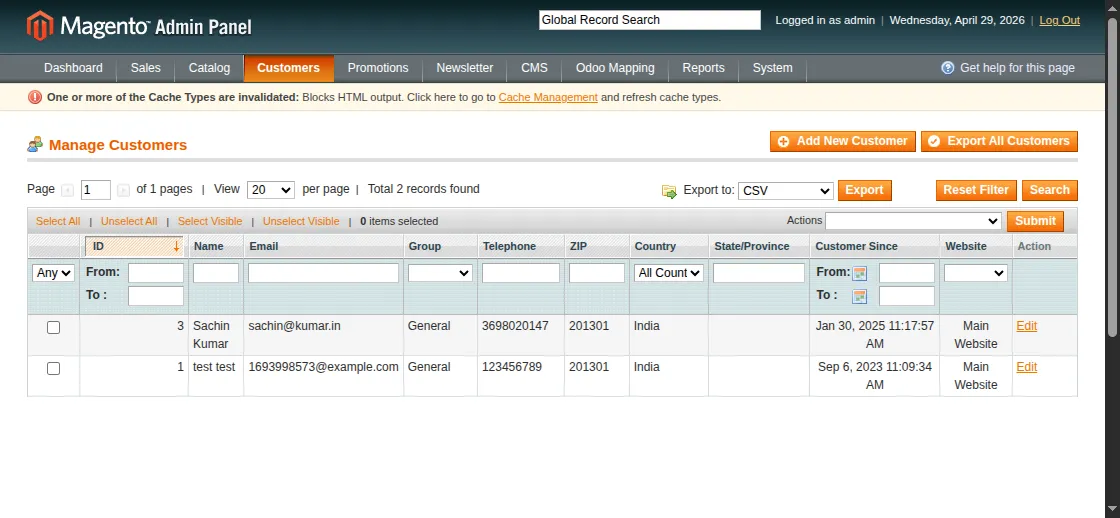Image resolution: width=1120 pixels, height=518 pixels.
Task: Click the next page arrow icon
Action: tap(123, 190)
